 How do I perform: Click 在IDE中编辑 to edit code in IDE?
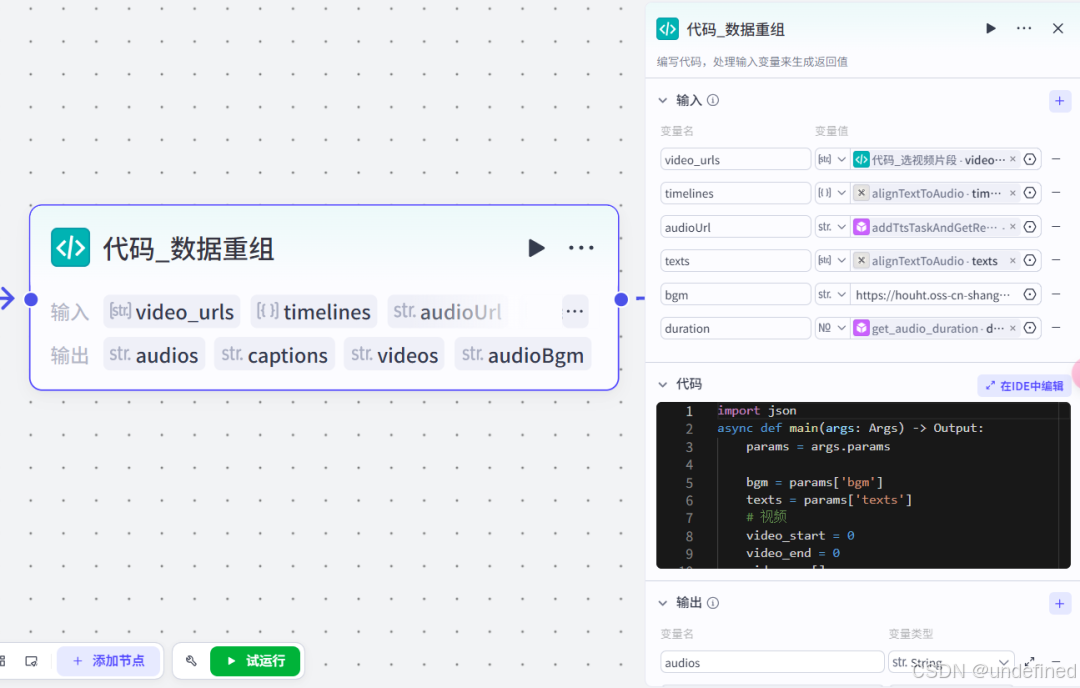pos(1023,385)
